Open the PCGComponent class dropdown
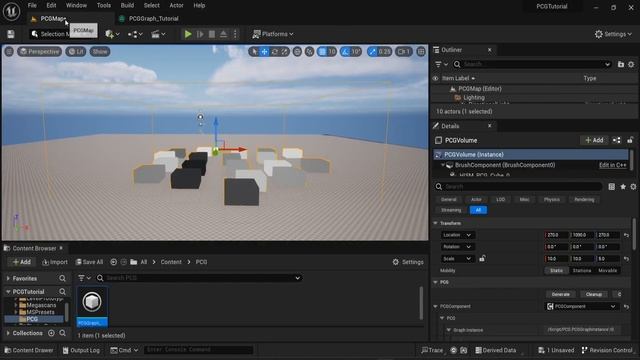640x360 pixels. (582, 307)
